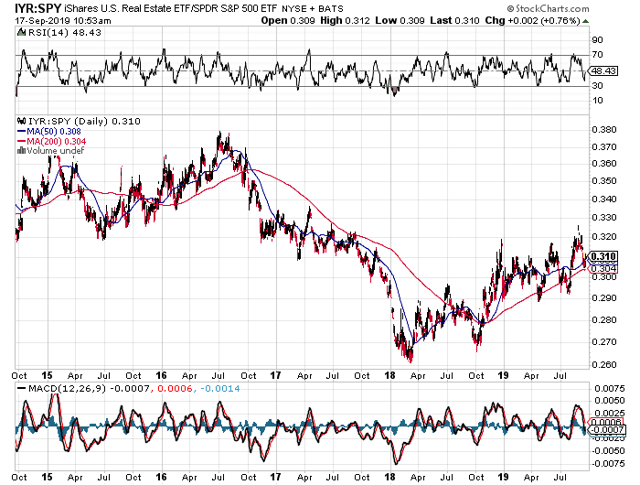Click the RSI axis label 90
The width and height of the screenshot is (640, 485).
pos(597,40)
